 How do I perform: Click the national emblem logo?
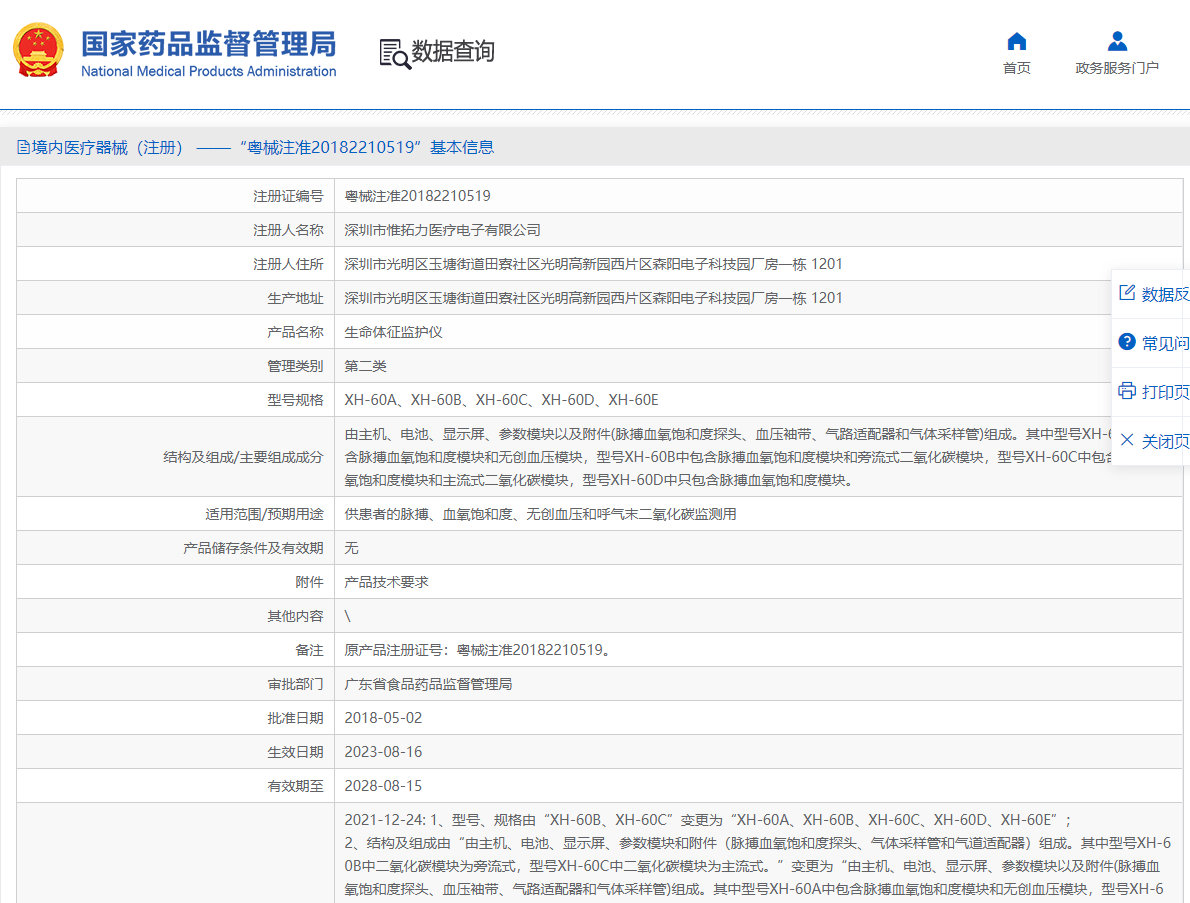38,50
